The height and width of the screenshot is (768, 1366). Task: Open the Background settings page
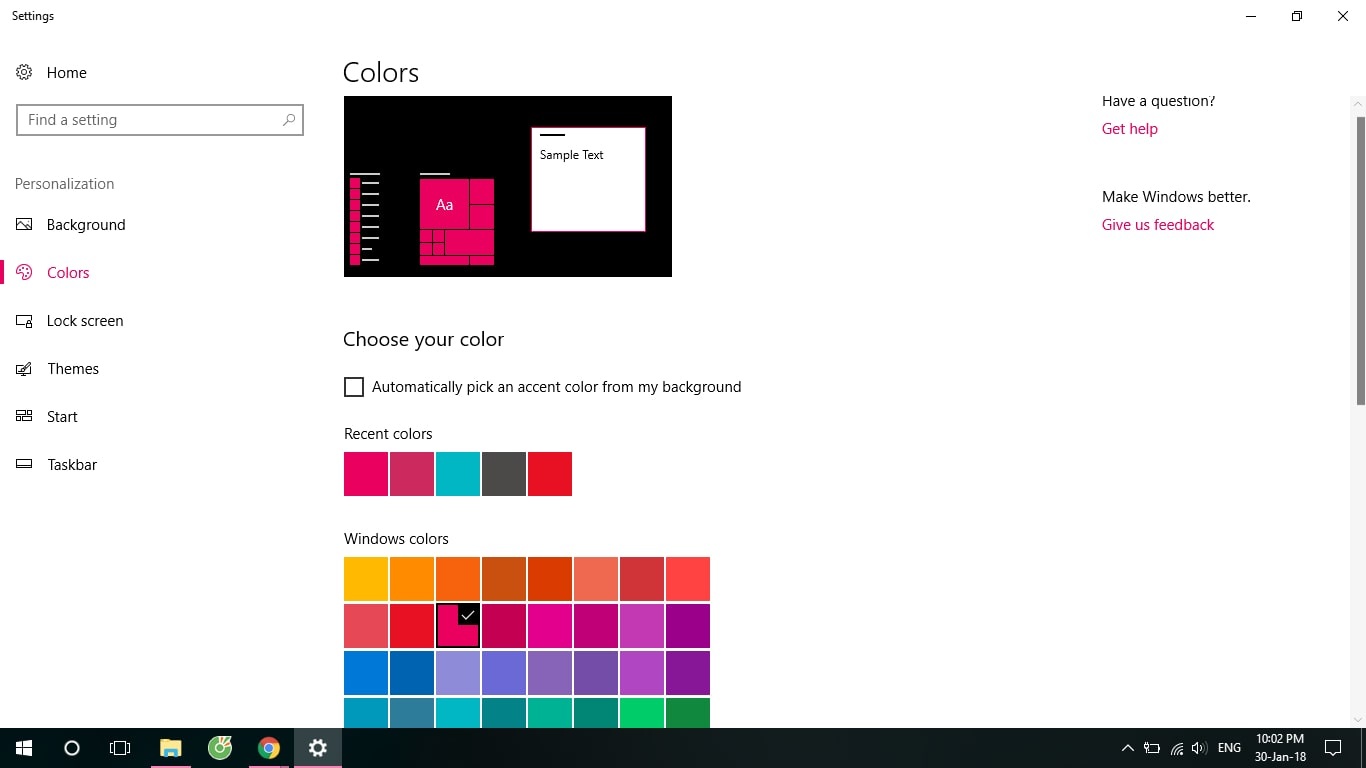pyautogui.click(x=86, y=225)
